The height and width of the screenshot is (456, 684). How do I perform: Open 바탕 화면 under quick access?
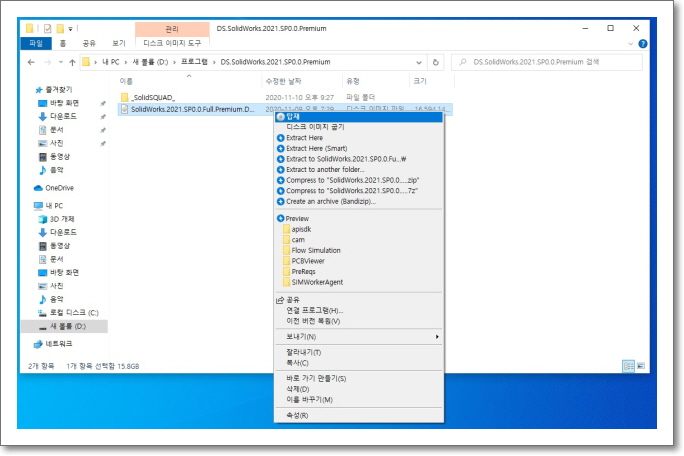(x=64, y=103)
